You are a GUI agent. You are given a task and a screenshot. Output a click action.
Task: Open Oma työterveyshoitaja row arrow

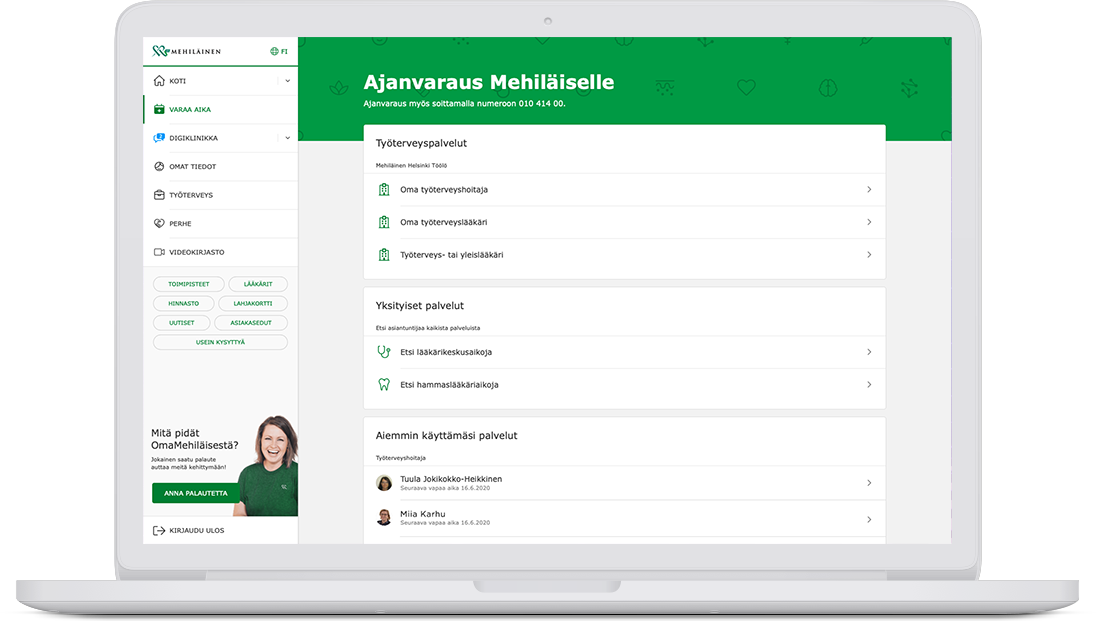[x=869, y=190]
